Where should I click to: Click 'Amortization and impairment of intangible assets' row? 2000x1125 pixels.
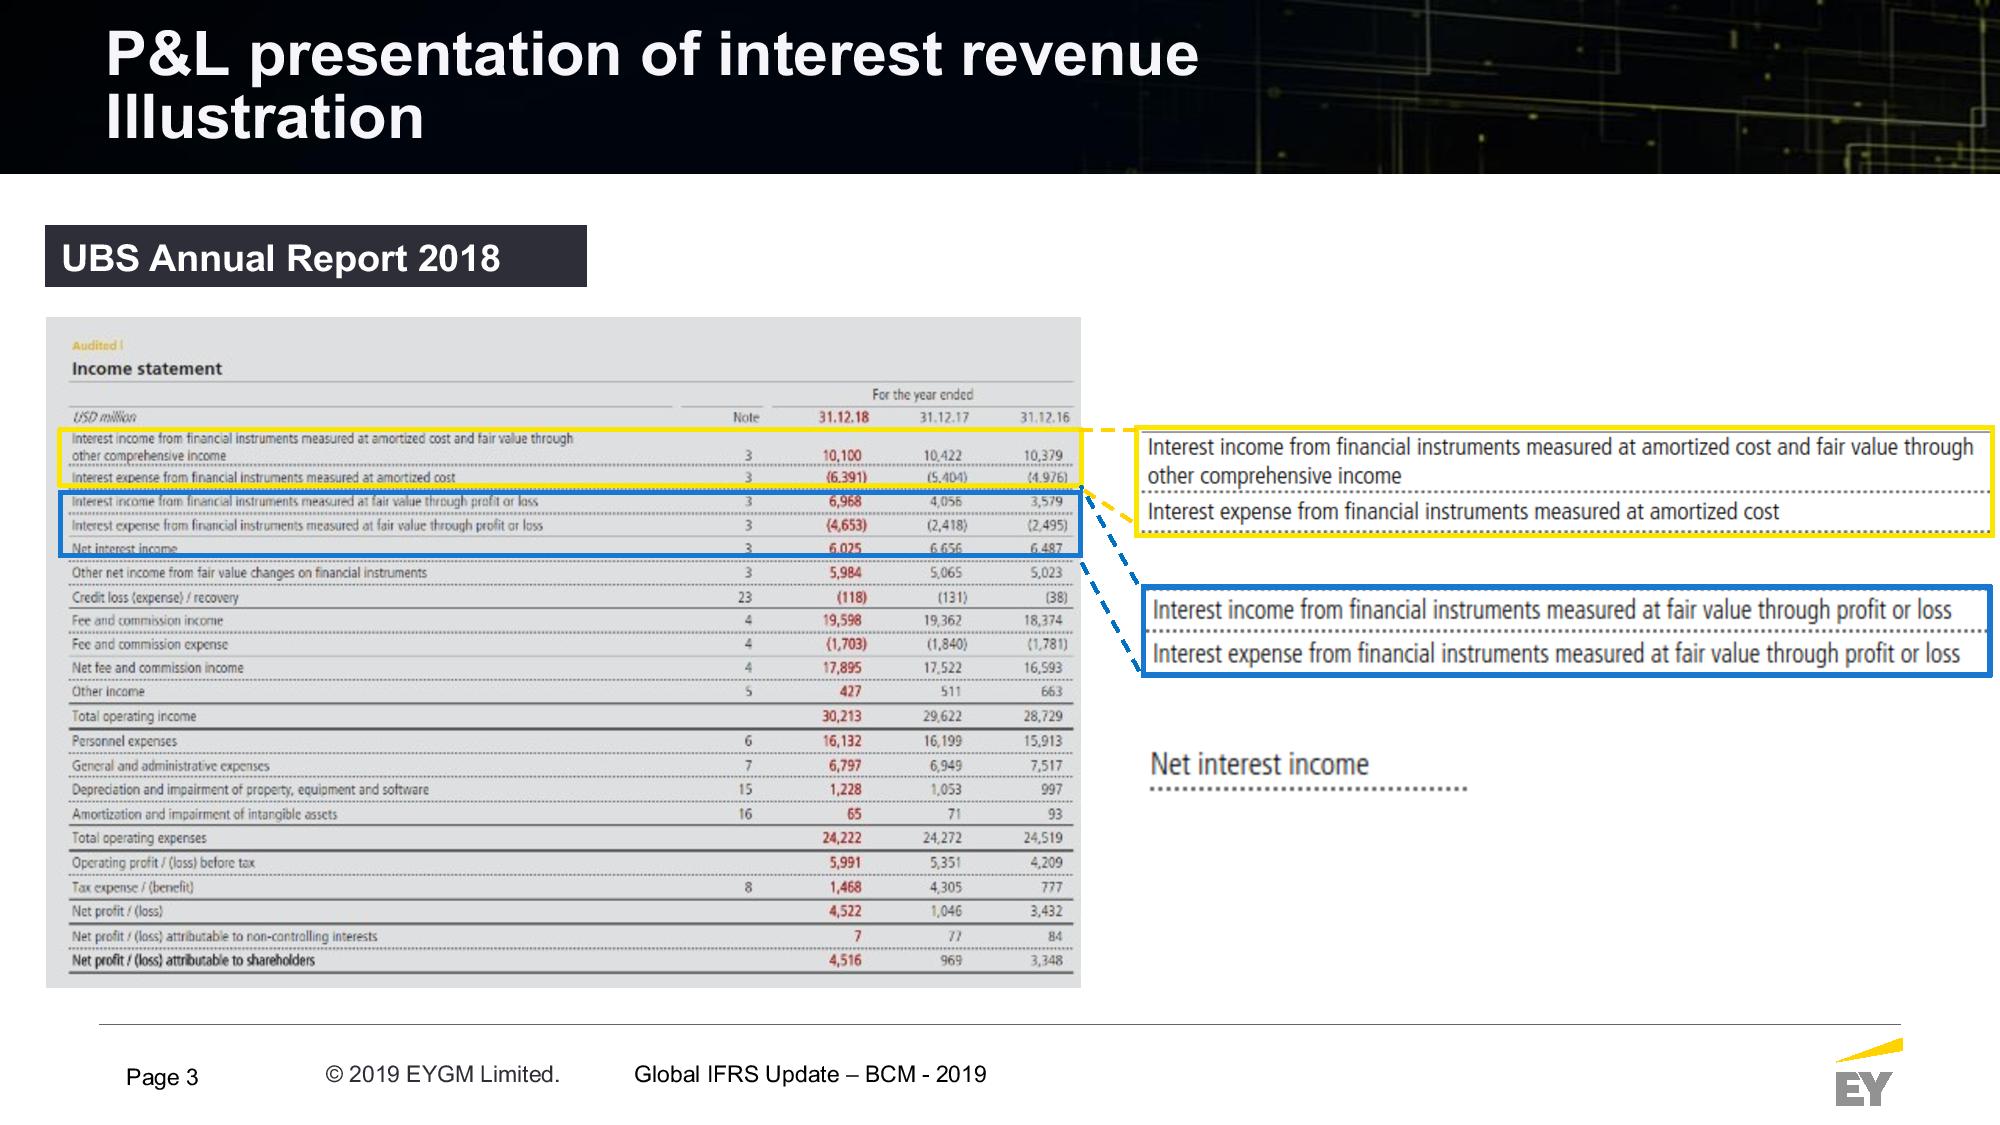[x=204, y=815]
